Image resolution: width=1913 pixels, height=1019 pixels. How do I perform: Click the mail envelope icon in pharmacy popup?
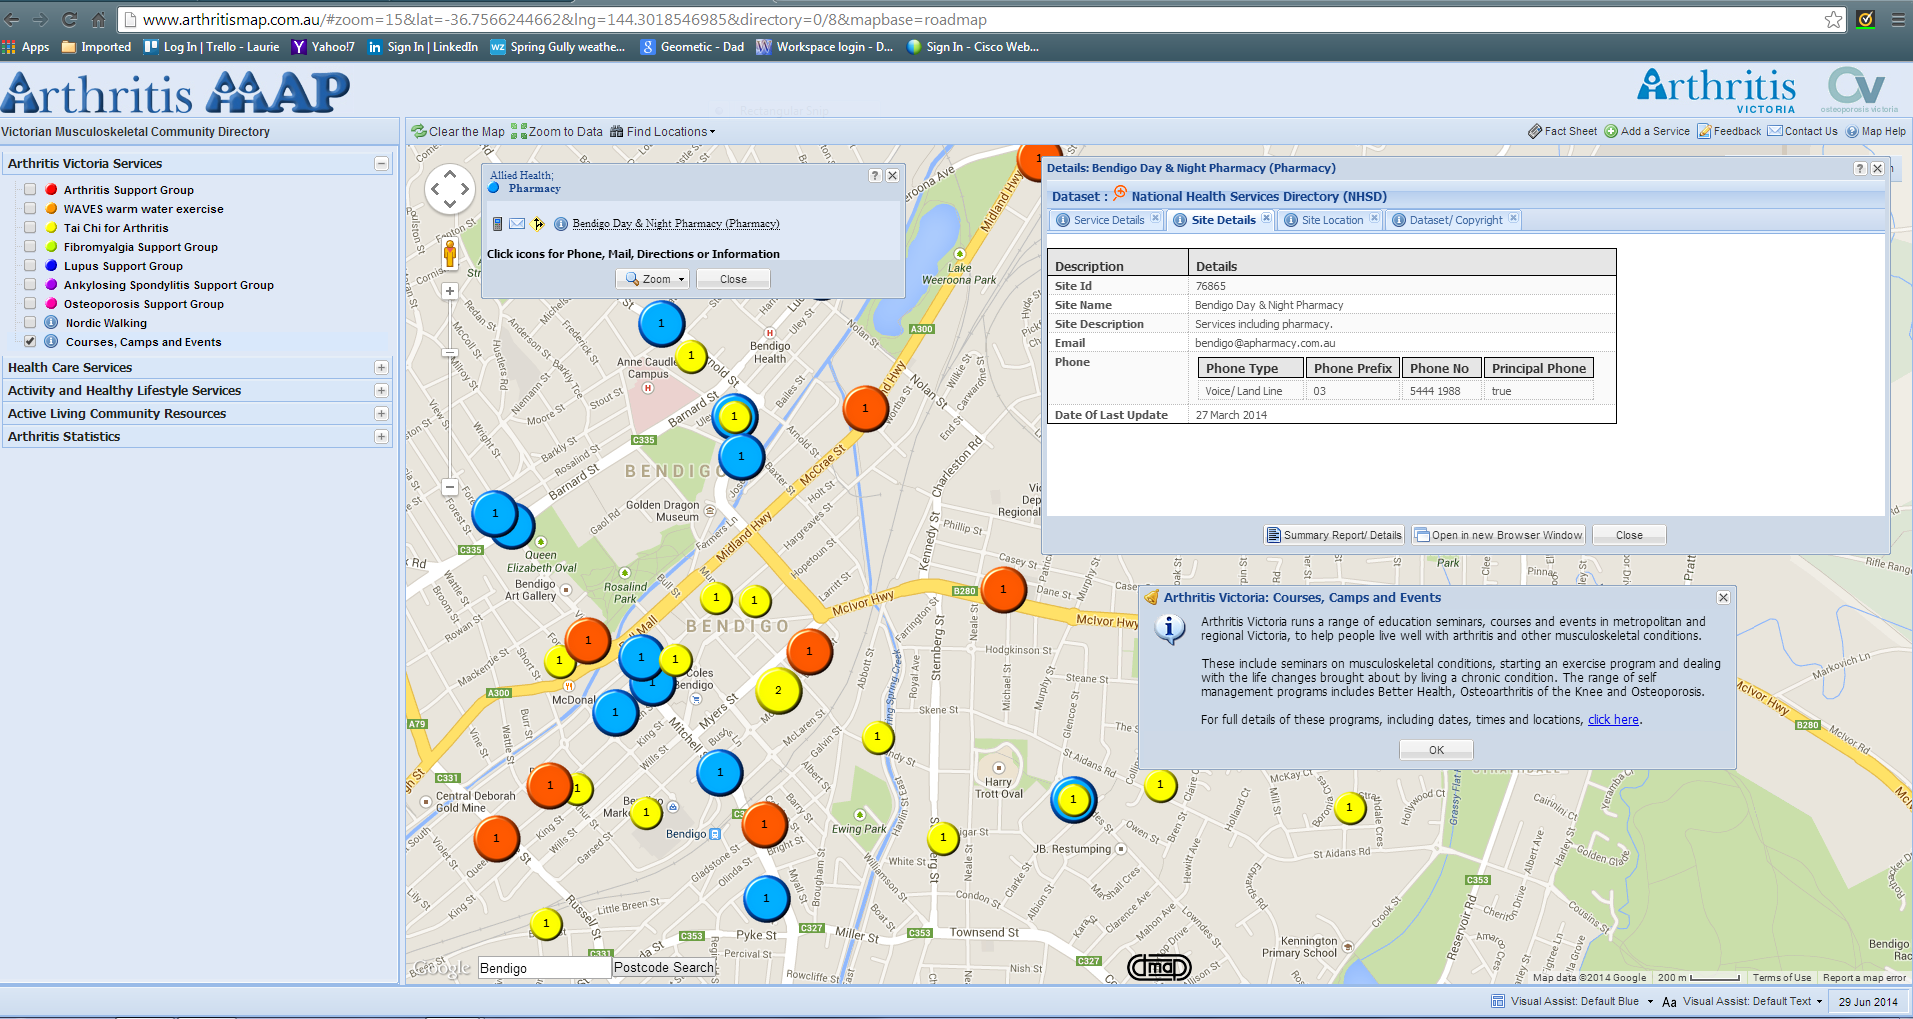517,224
